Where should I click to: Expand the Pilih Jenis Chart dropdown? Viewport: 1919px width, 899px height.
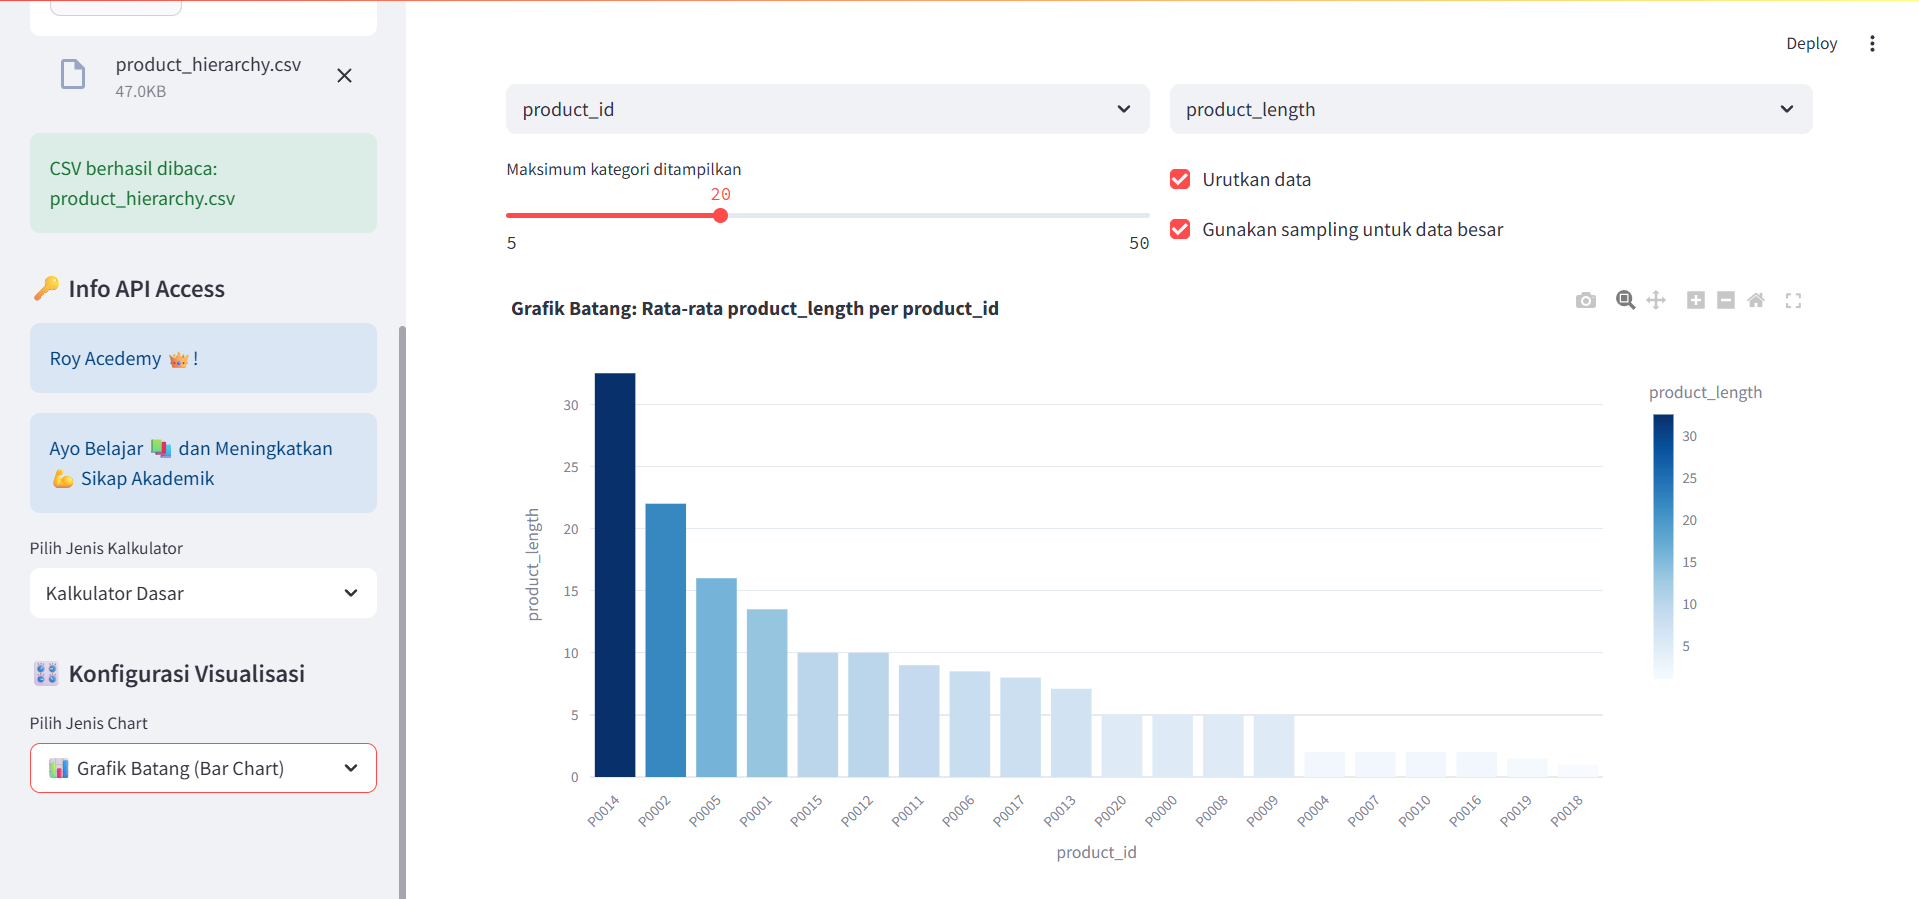(x=203, y=769)
